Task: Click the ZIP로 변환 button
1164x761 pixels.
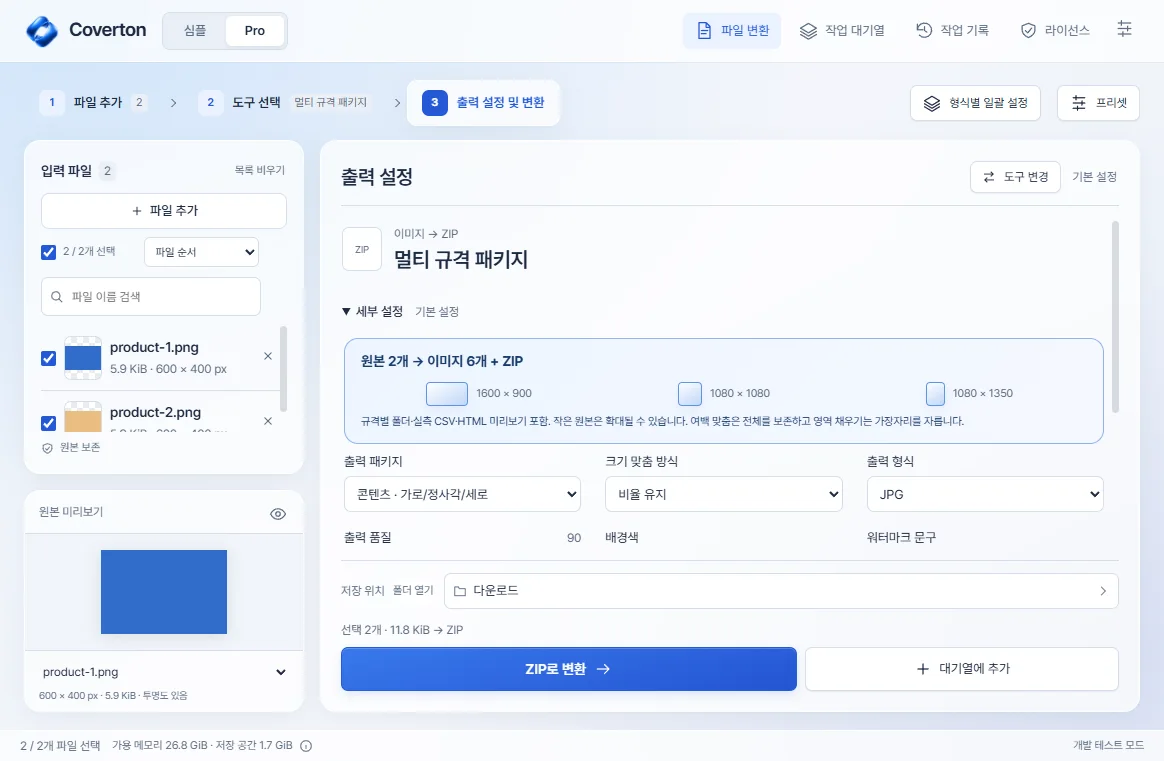Action: pyautogui.click(x=569, y=669)
